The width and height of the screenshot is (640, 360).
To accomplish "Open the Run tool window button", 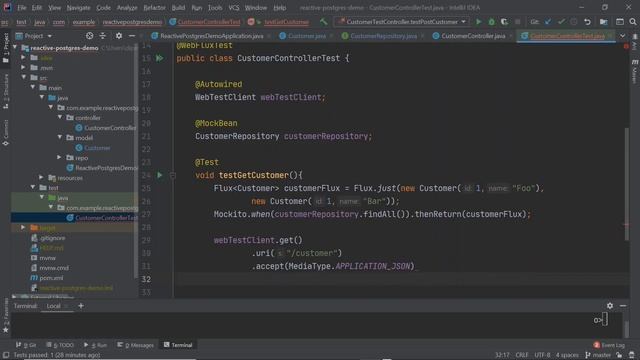I will click(x=96, y=345).
